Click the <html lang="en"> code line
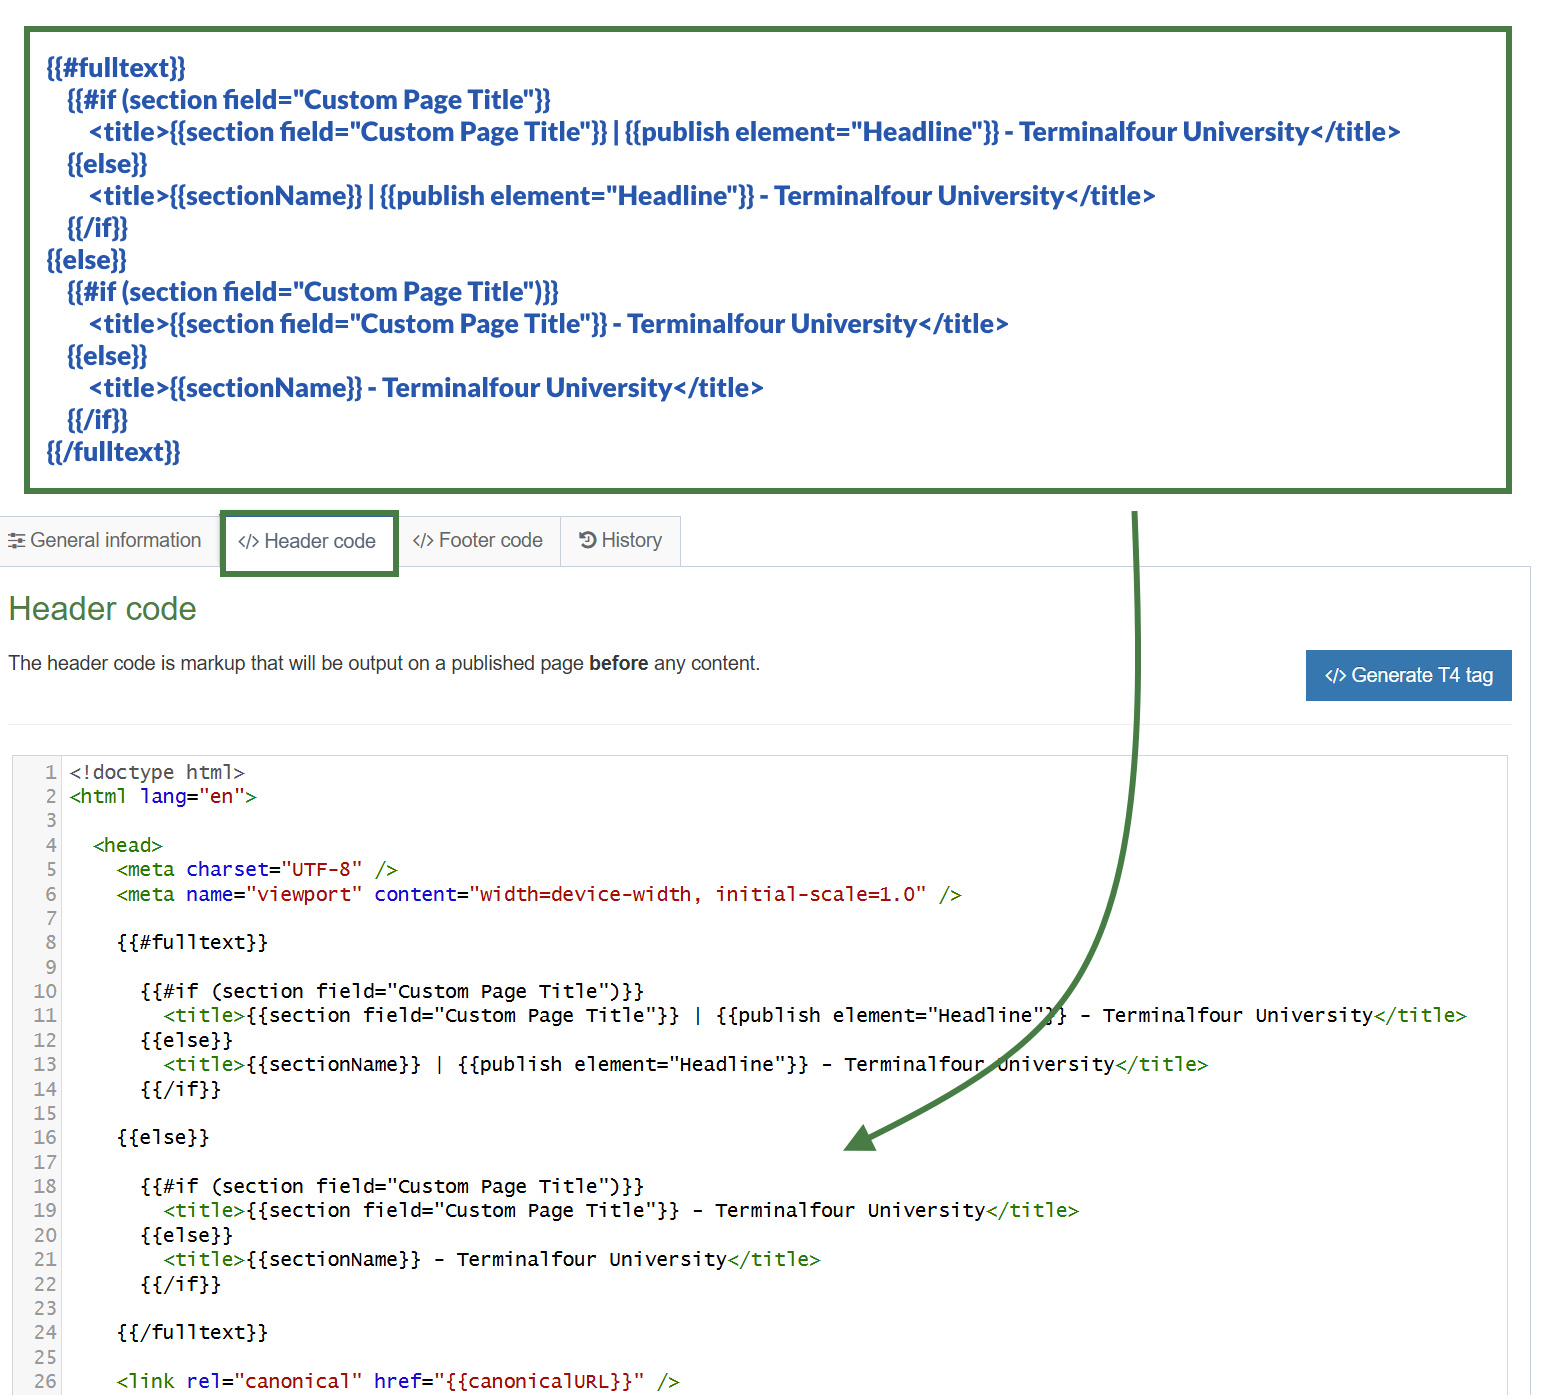 point(163,796)
